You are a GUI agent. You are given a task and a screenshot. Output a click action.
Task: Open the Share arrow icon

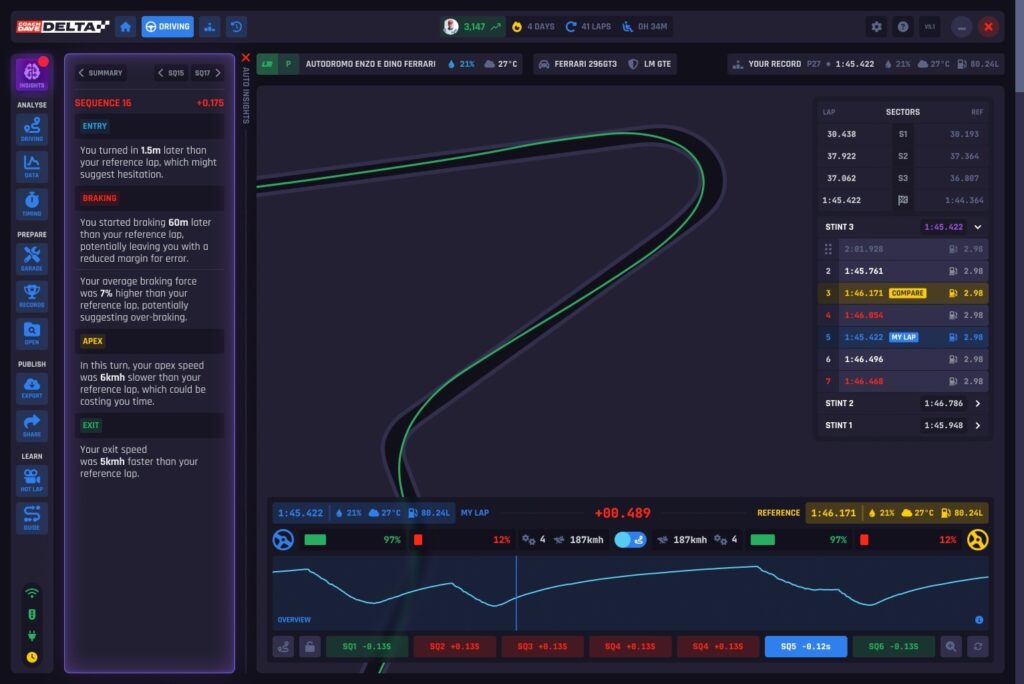point(32,426)
